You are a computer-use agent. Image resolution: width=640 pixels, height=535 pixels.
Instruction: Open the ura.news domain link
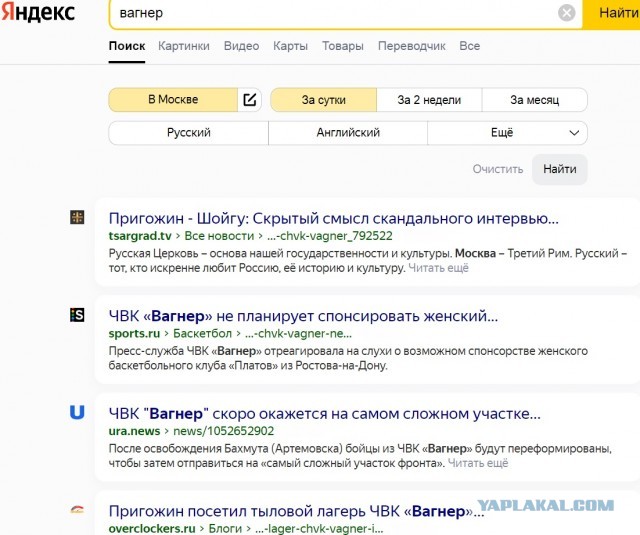[x=134, y=431]
